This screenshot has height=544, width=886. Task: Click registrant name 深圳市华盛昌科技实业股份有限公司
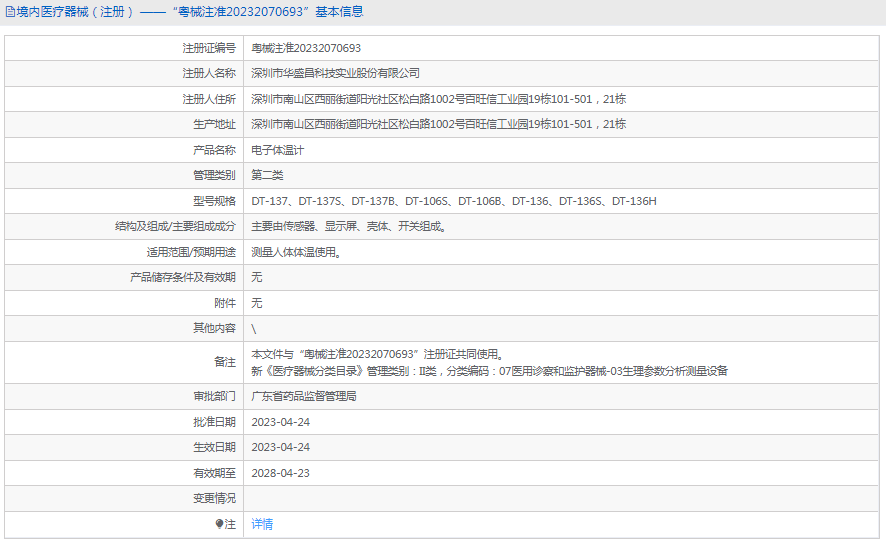point(336,73)
